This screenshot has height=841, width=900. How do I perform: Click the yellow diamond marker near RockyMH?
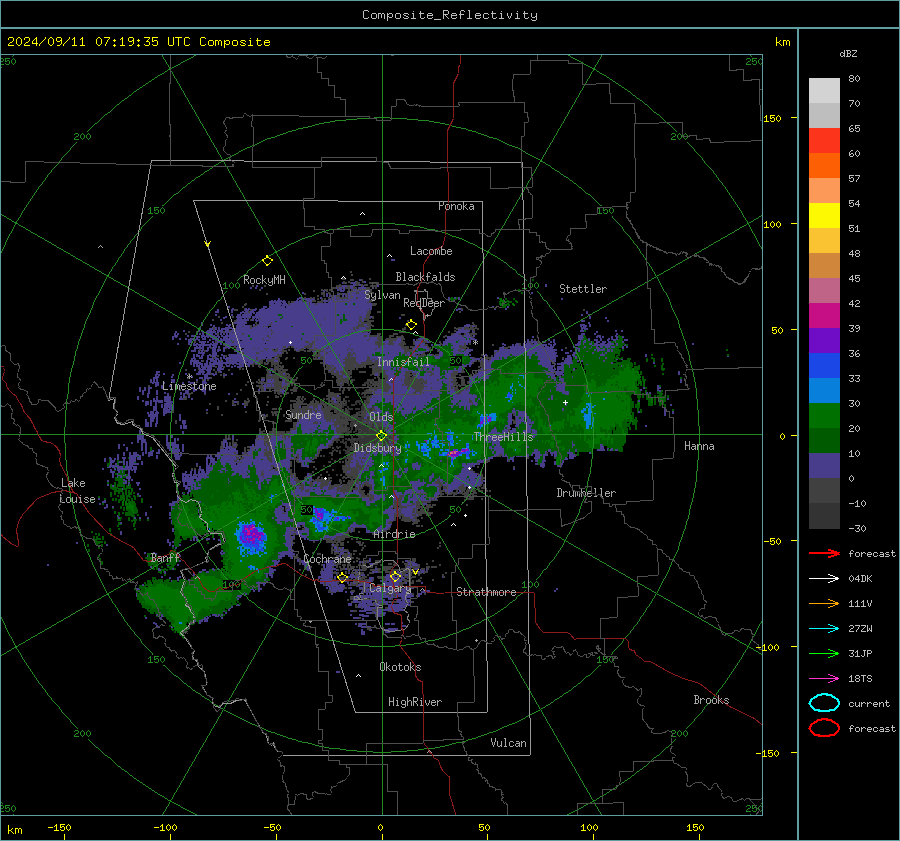[x=267, y=261]
